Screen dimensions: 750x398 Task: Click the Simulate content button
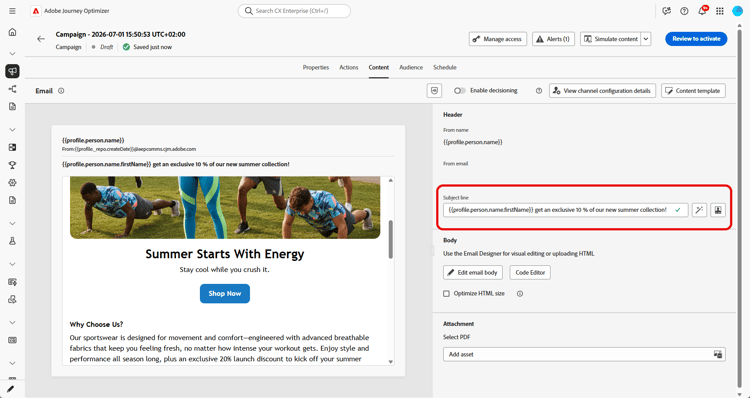611,39
